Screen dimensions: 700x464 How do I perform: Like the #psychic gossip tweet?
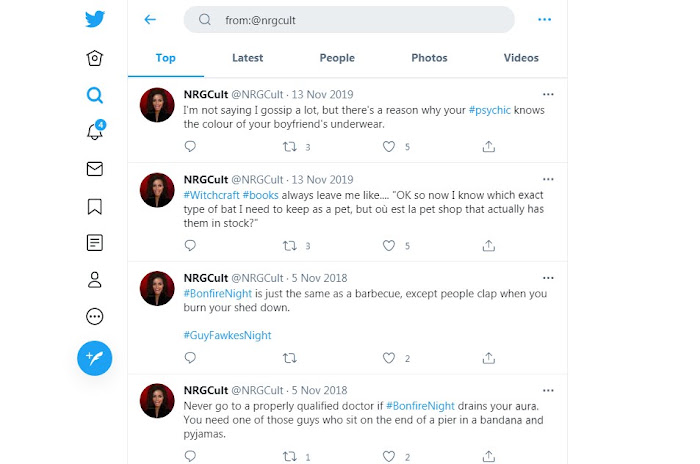[389, 146]
